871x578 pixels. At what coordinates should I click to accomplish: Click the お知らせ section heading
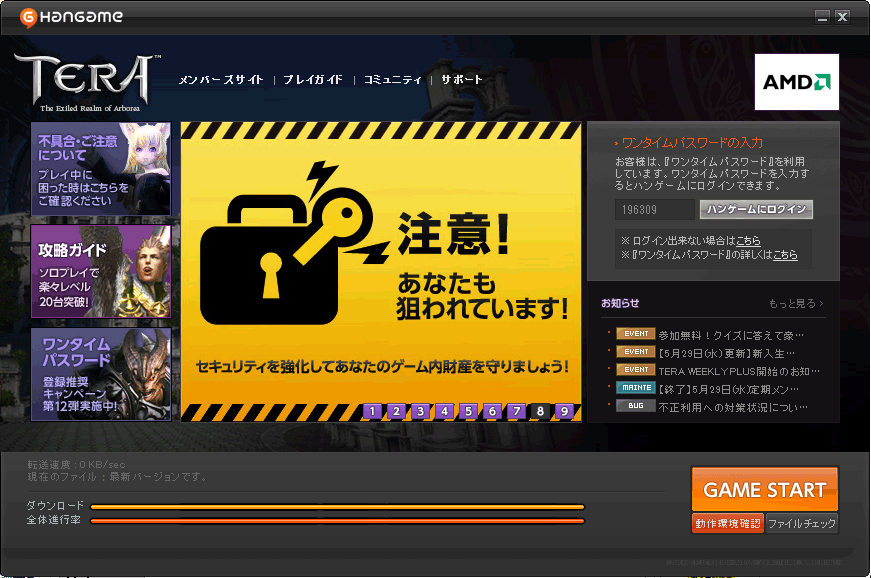[620, 303]
